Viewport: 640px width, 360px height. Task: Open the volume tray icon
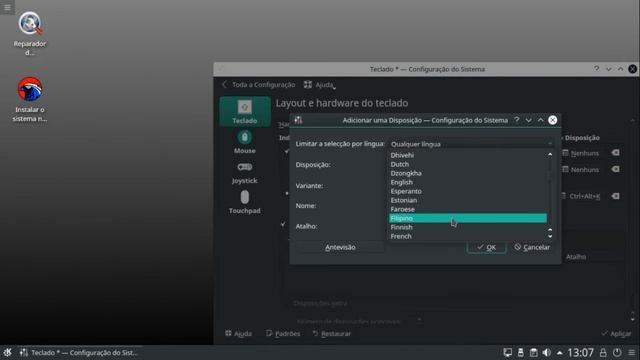[547, 352]
